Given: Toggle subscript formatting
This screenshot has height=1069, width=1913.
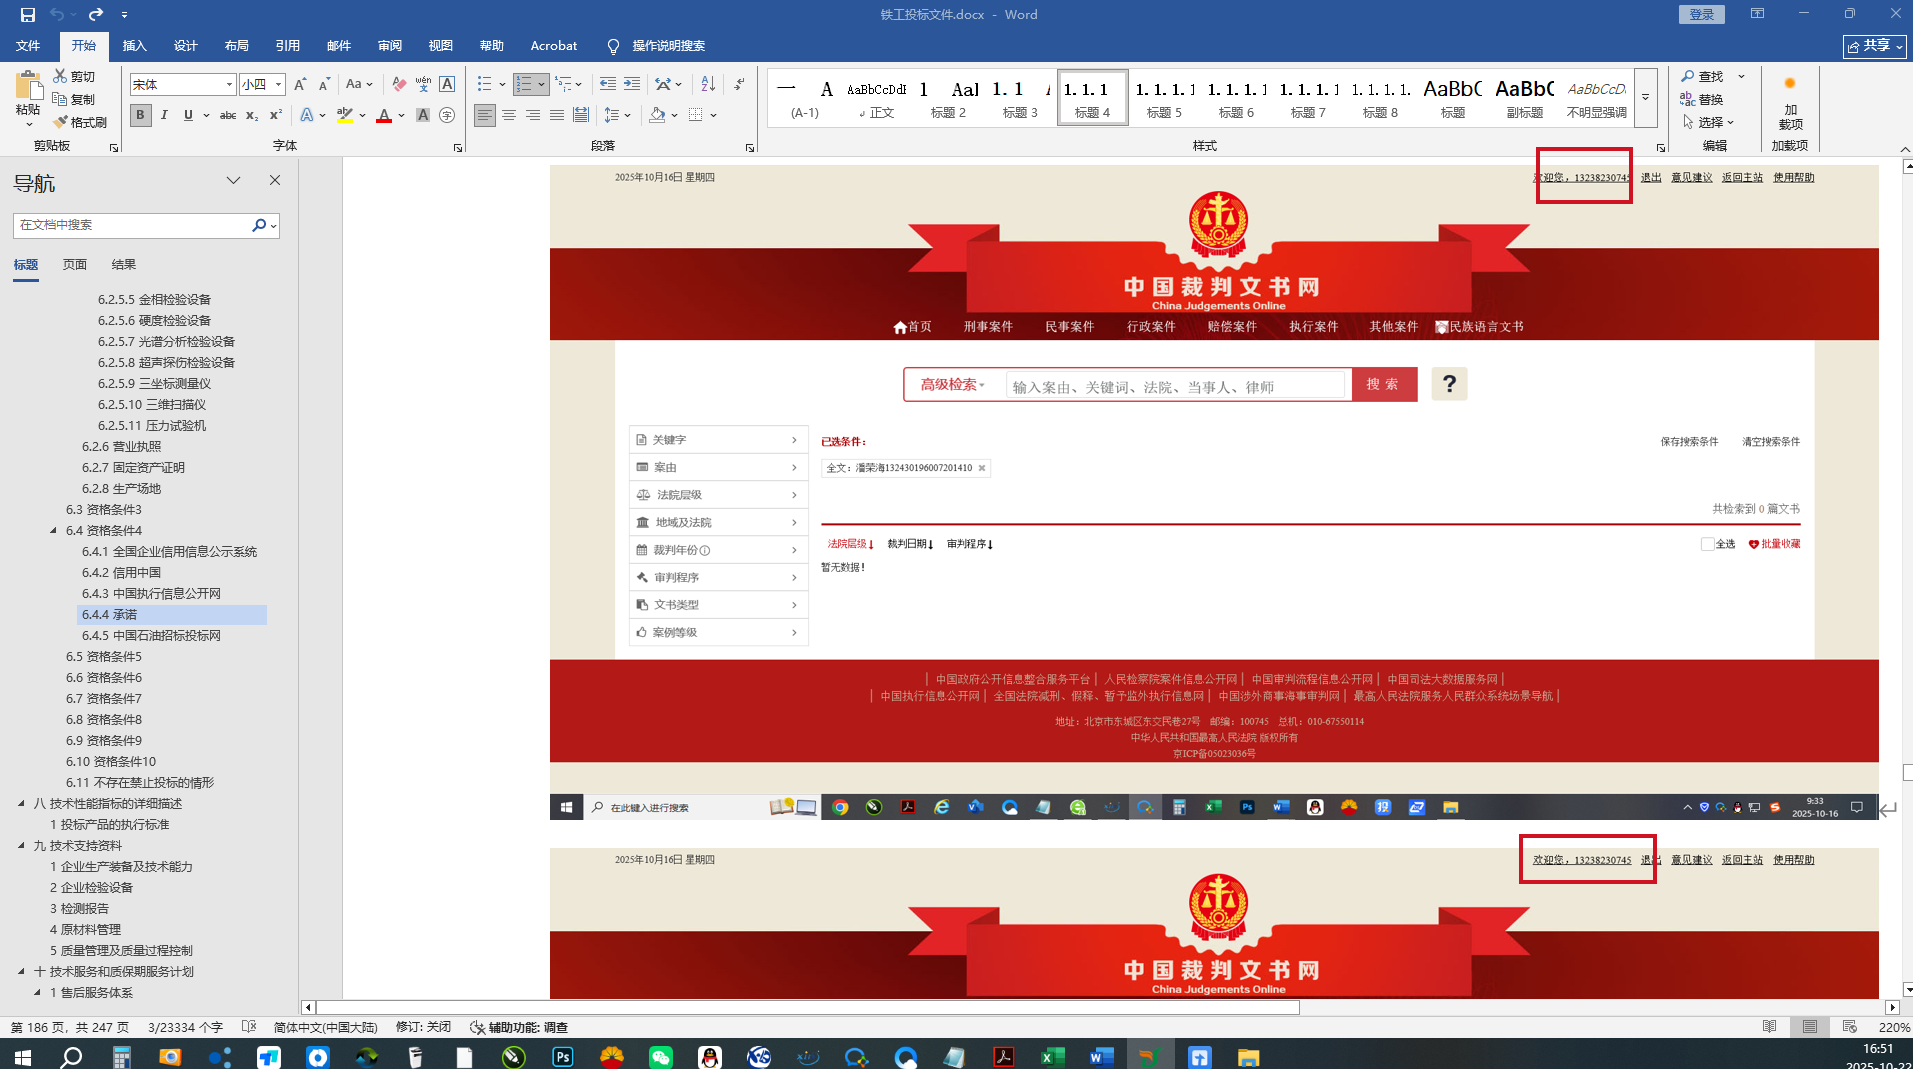Looking at the screenshot, I should (x=252, y=115).
